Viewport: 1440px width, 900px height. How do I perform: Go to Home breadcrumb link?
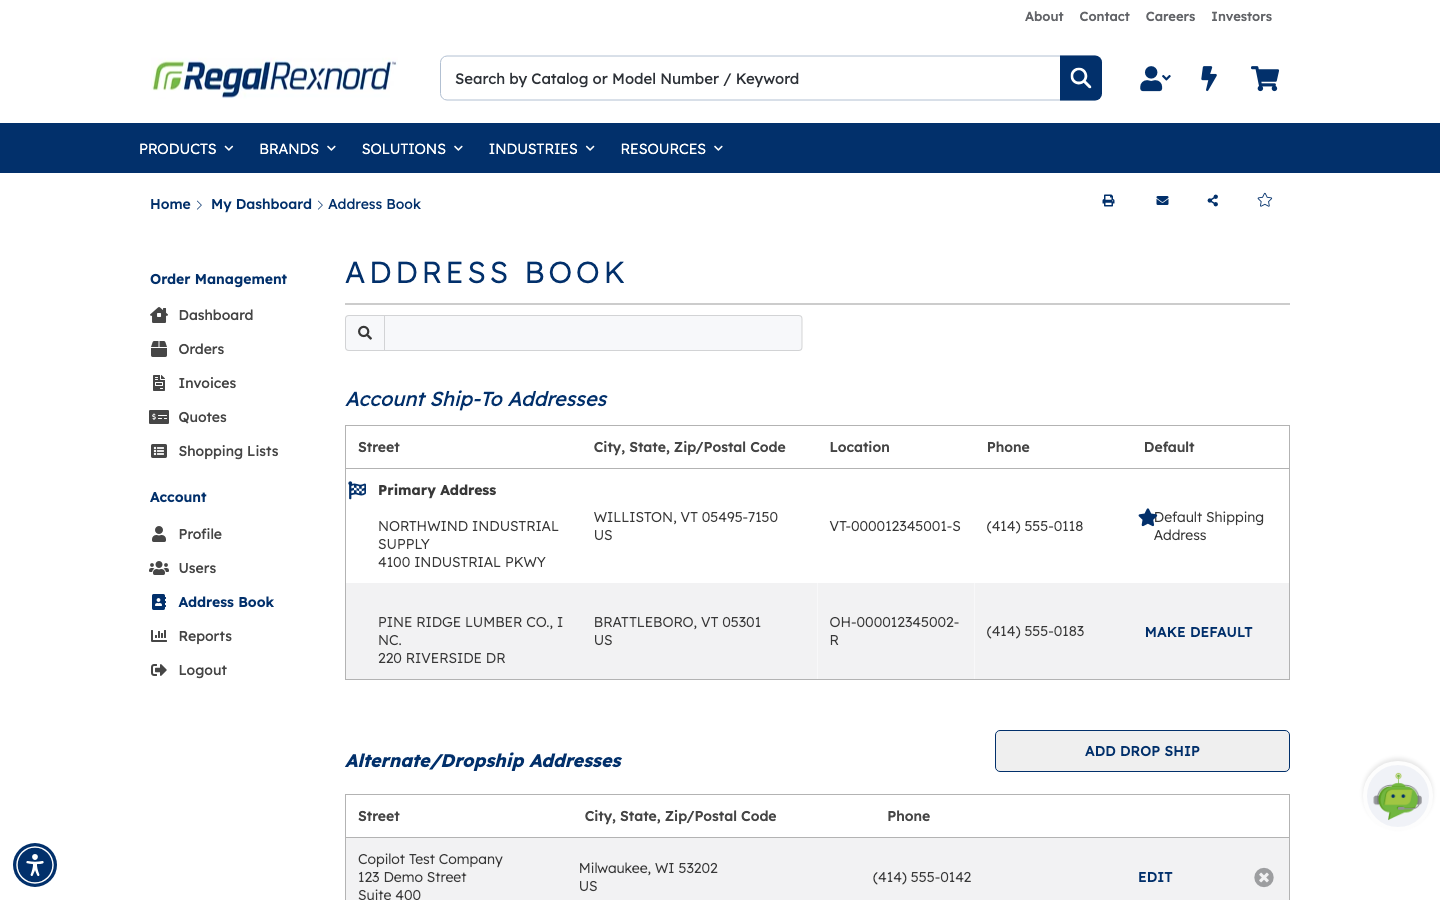click(170, 204)
